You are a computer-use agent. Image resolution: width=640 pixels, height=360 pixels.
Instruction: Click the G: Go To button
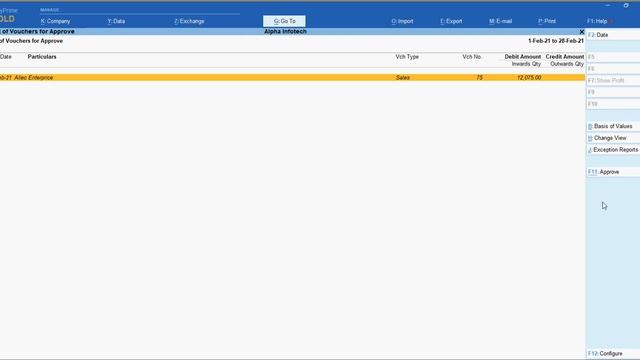[x=284, y=21]
